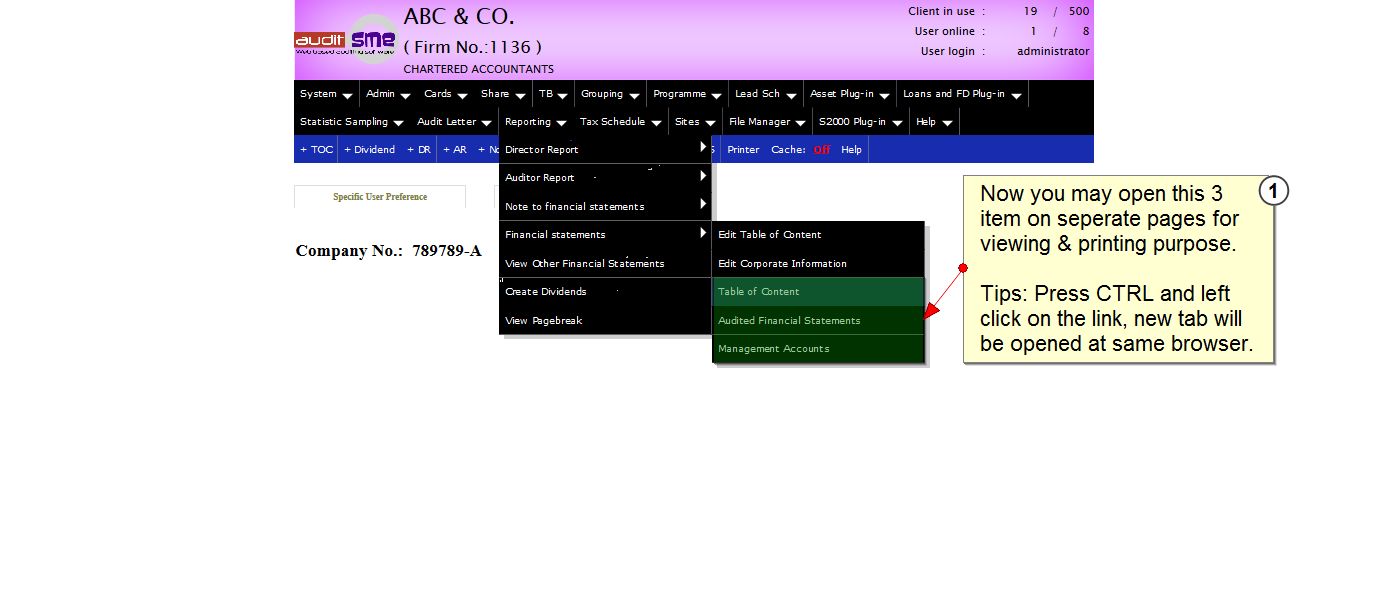The image size is (1389, 611).
Task: Open Create Dividends from Reporting menu
Action: point(546,292)
